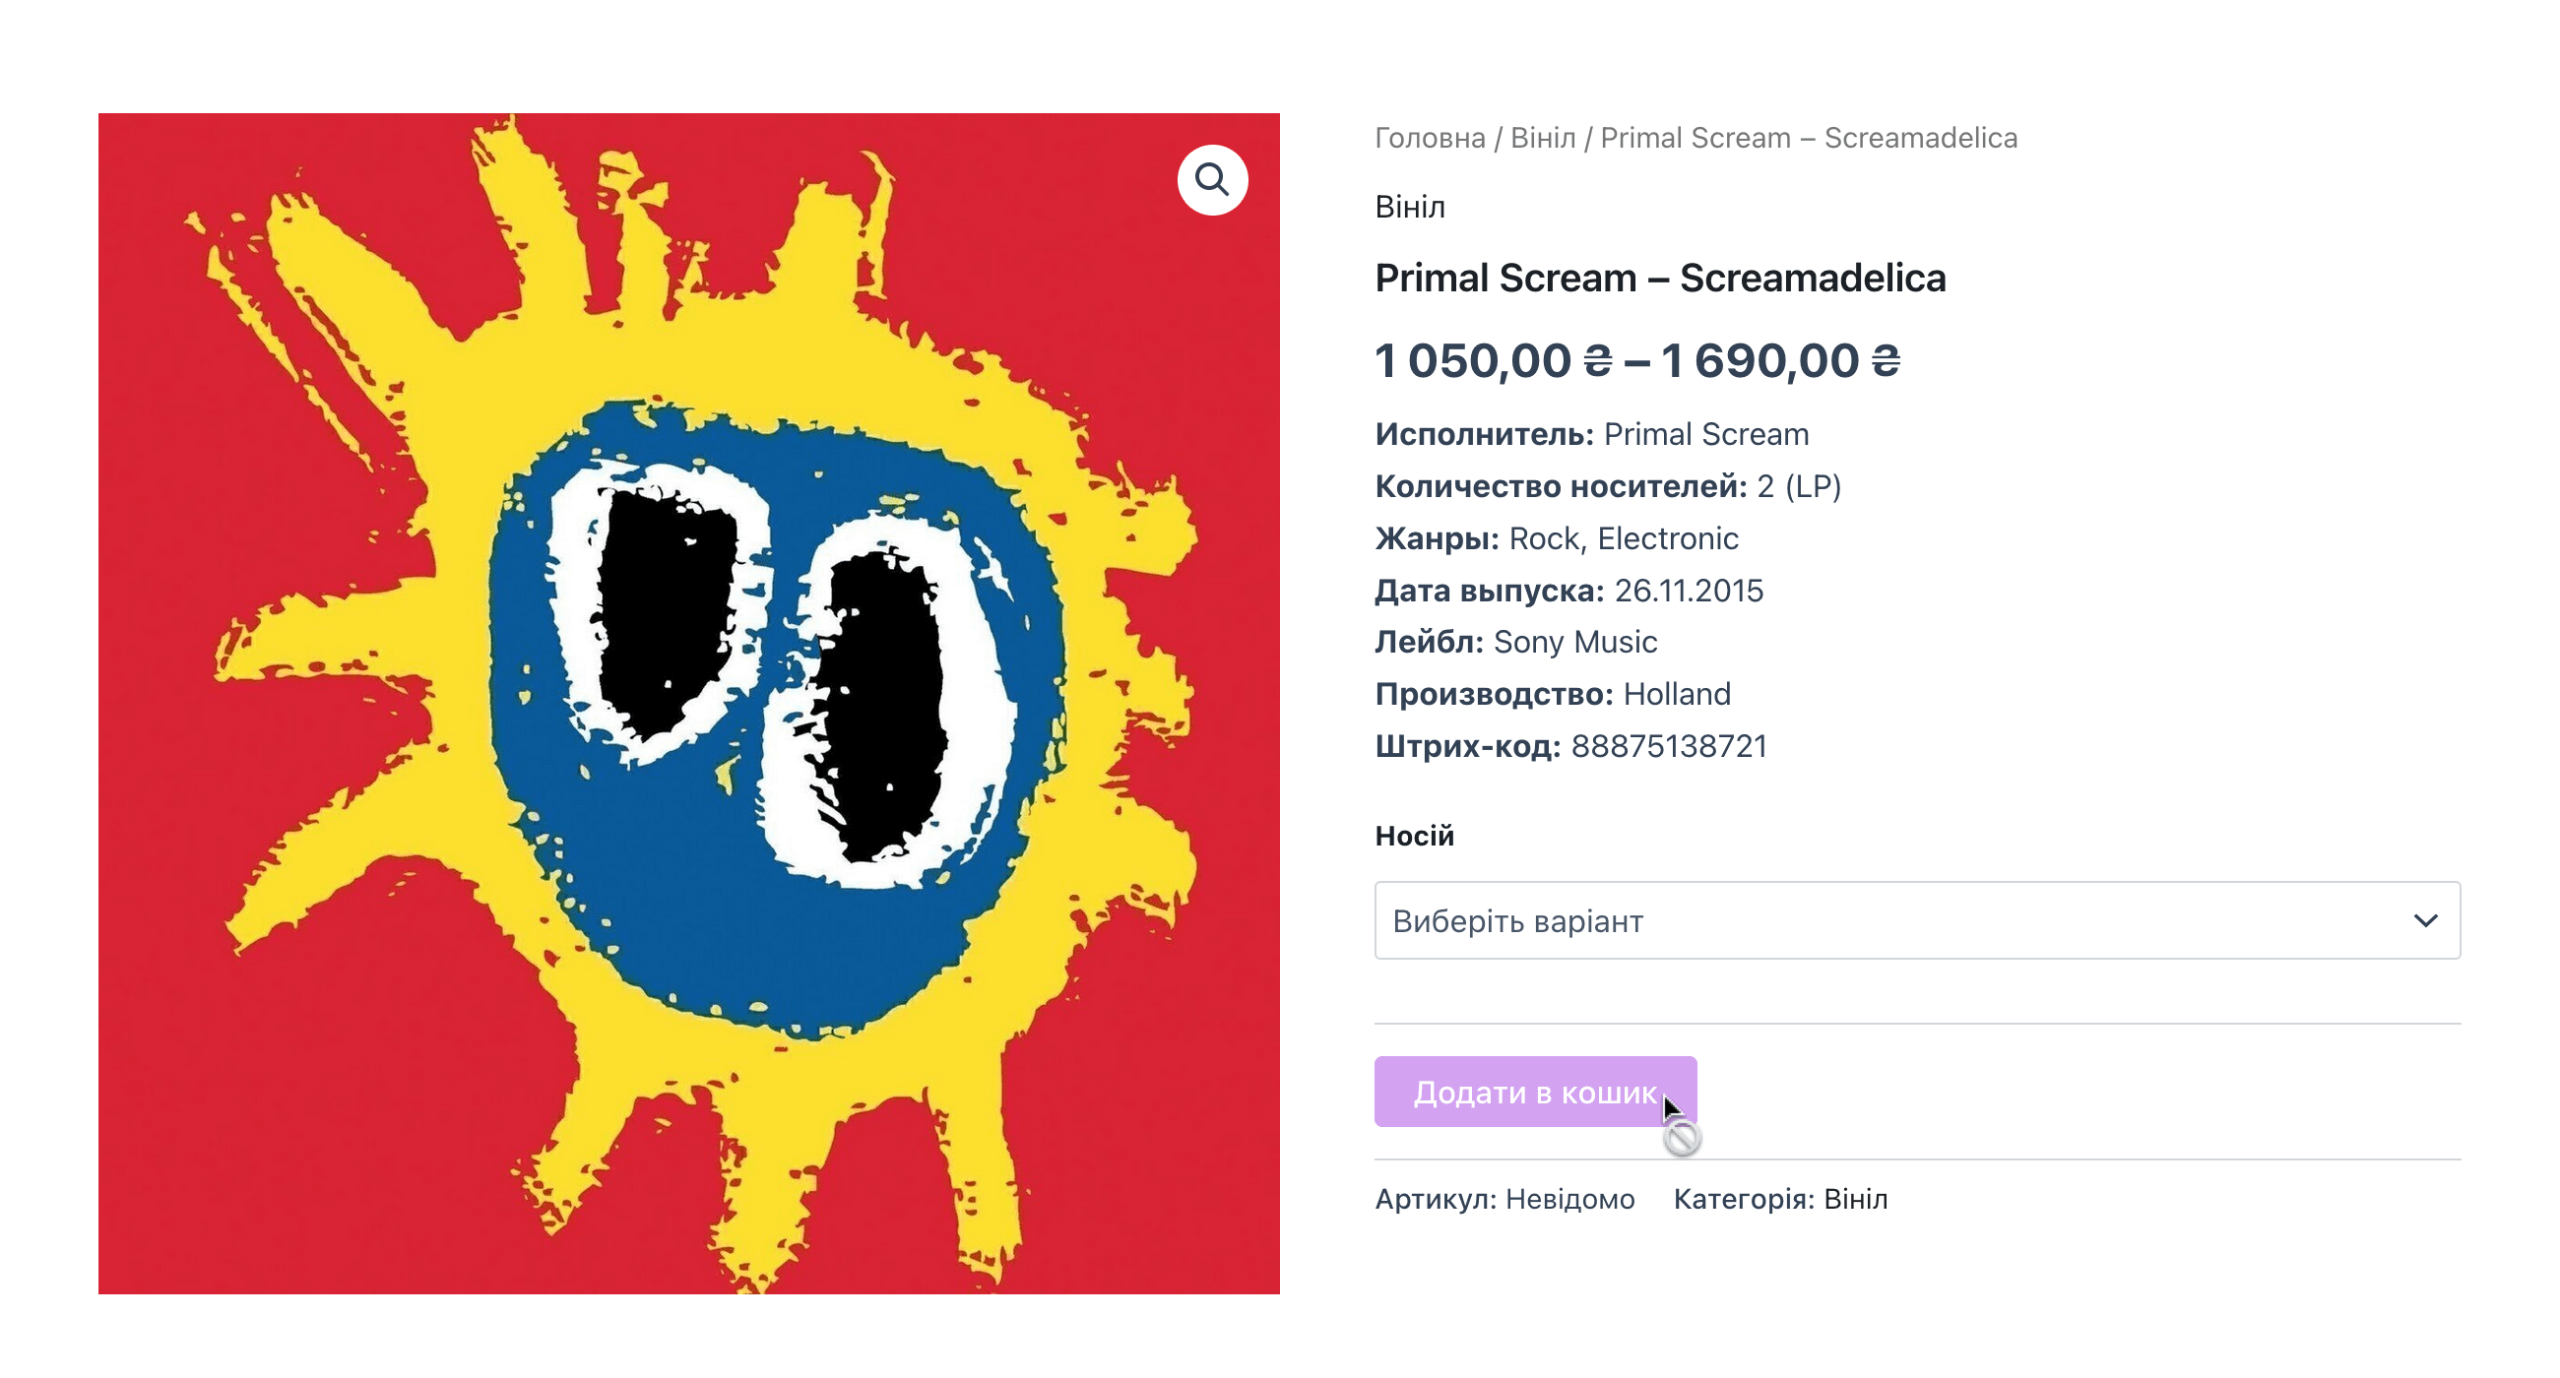The image size is (2560, 1378).
Task: Click the 'Primal Scream – Screamadelica' product heading
Action: [x=1660, y=278]
